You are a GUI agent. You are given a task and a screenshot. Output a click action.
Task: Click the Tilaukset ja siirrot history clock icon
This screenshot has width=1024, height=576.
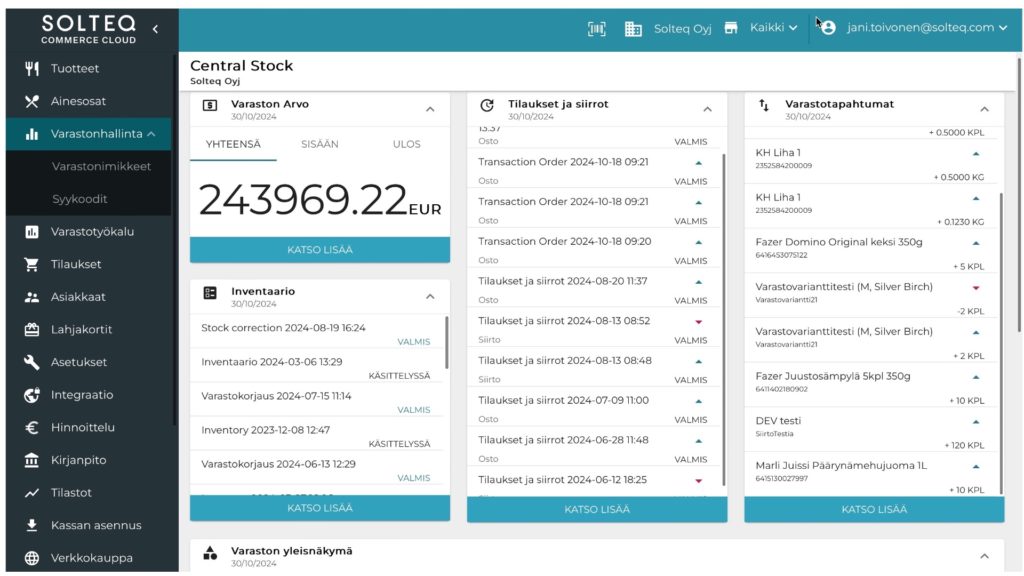pos(487,105)
